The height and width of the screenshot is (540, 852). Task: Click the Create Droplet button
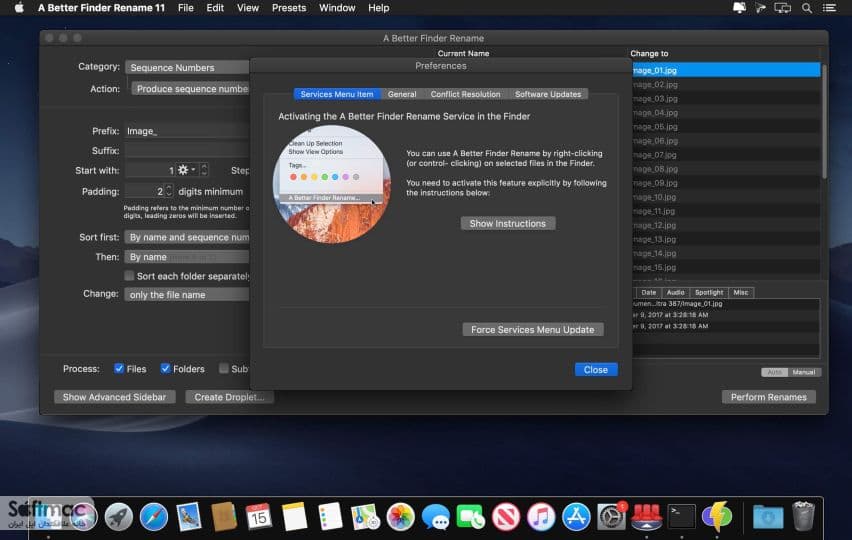[x=229, y=397]
